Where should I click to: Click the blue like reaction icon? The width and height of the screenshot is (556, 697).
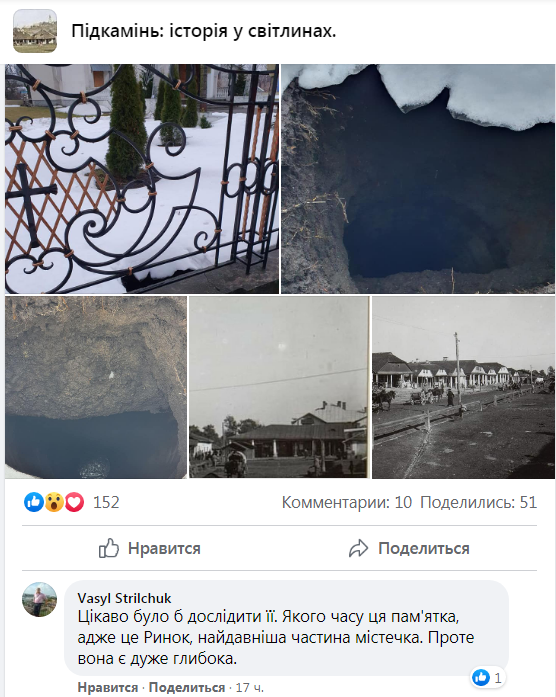[x=34, y=502]
